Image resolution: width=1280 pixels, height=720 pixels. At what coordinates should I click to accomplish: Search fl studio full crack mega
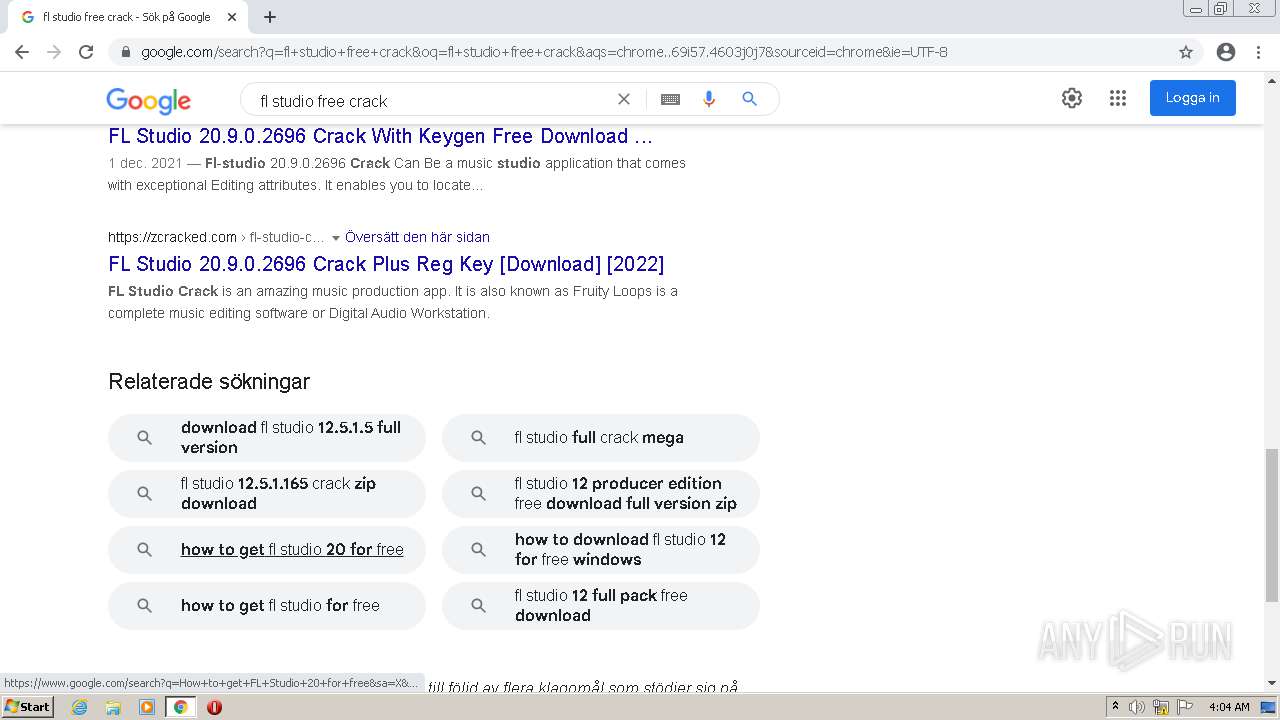pos(601,438)
